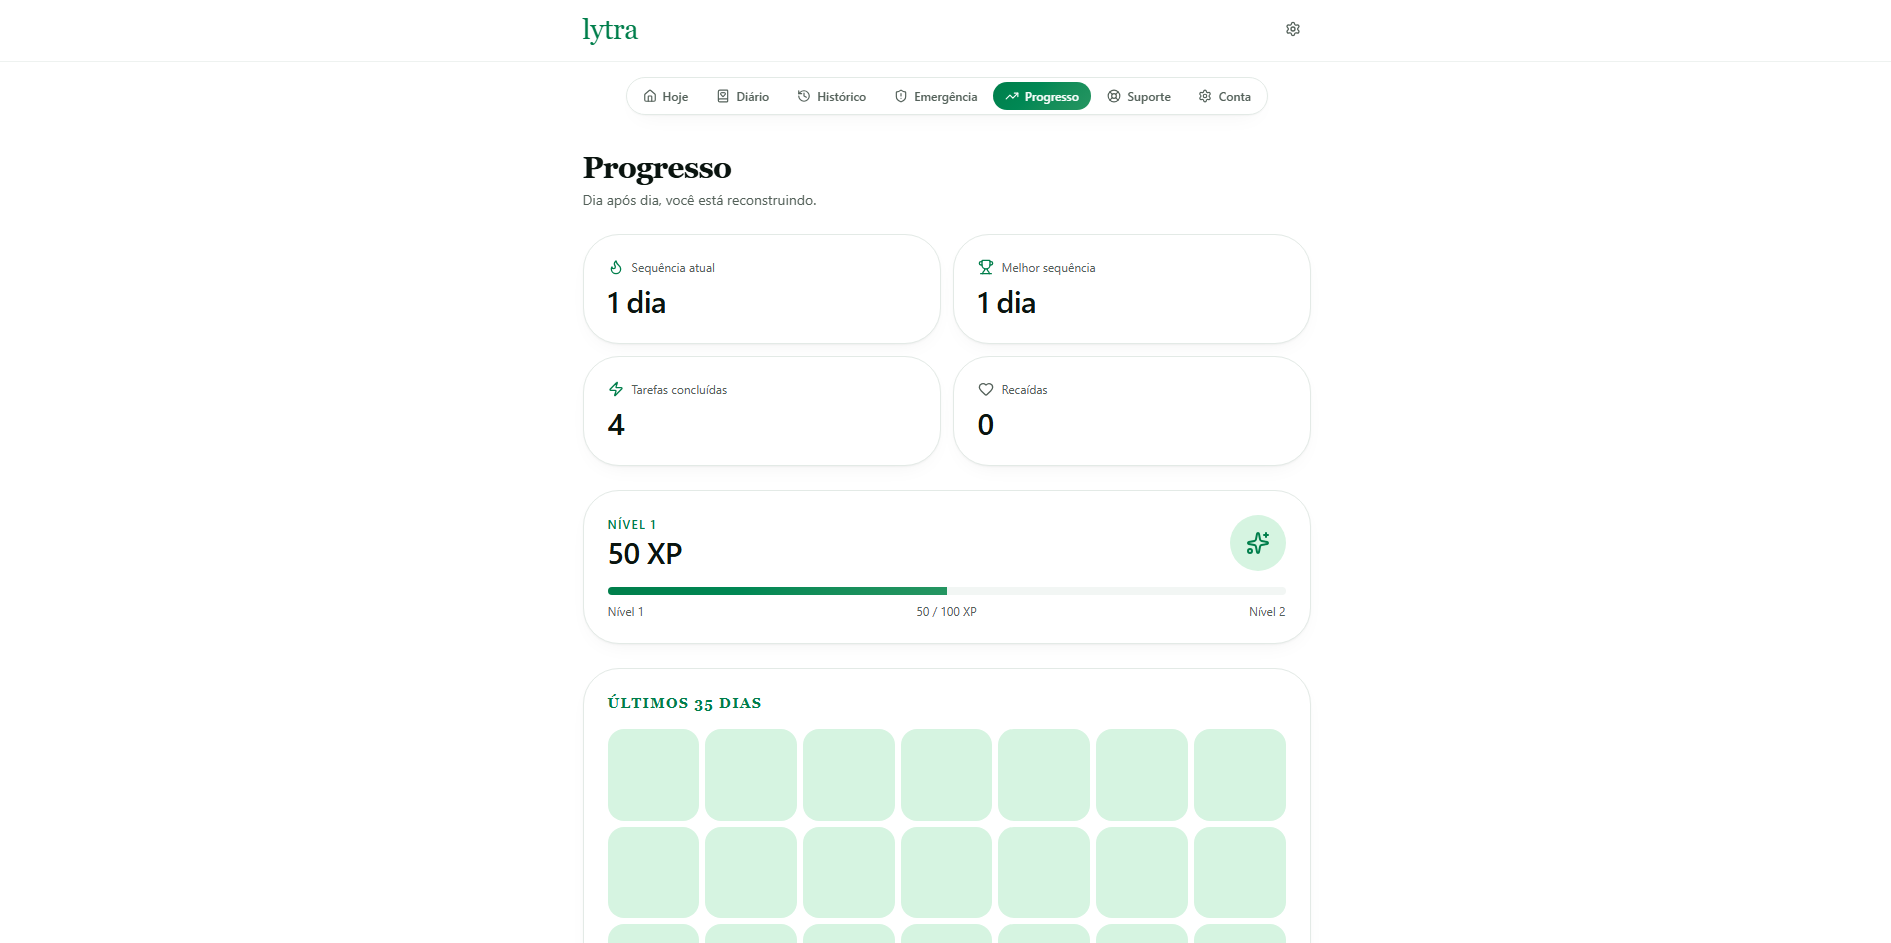This screenshot has height=943, width=1891.
Task: Click the trophy icon beside Melhor sequência
Action: point(986,268)
